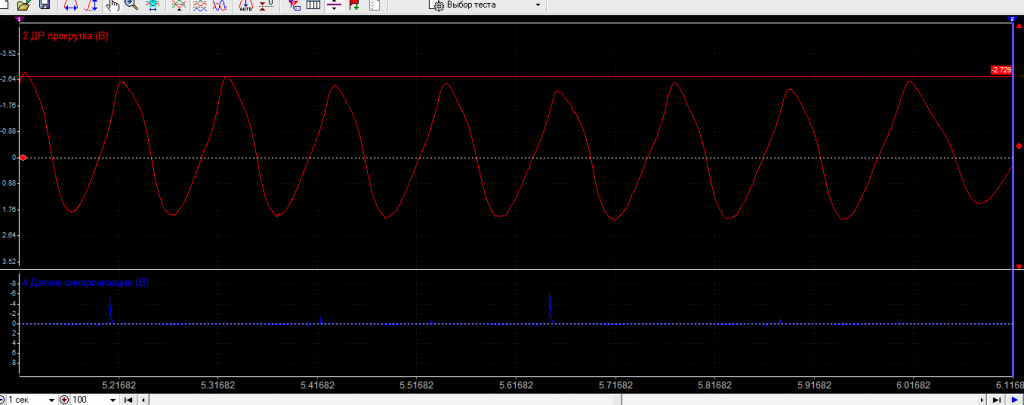
Task: Open the notes page icon
Action: (x=375, y=5)
